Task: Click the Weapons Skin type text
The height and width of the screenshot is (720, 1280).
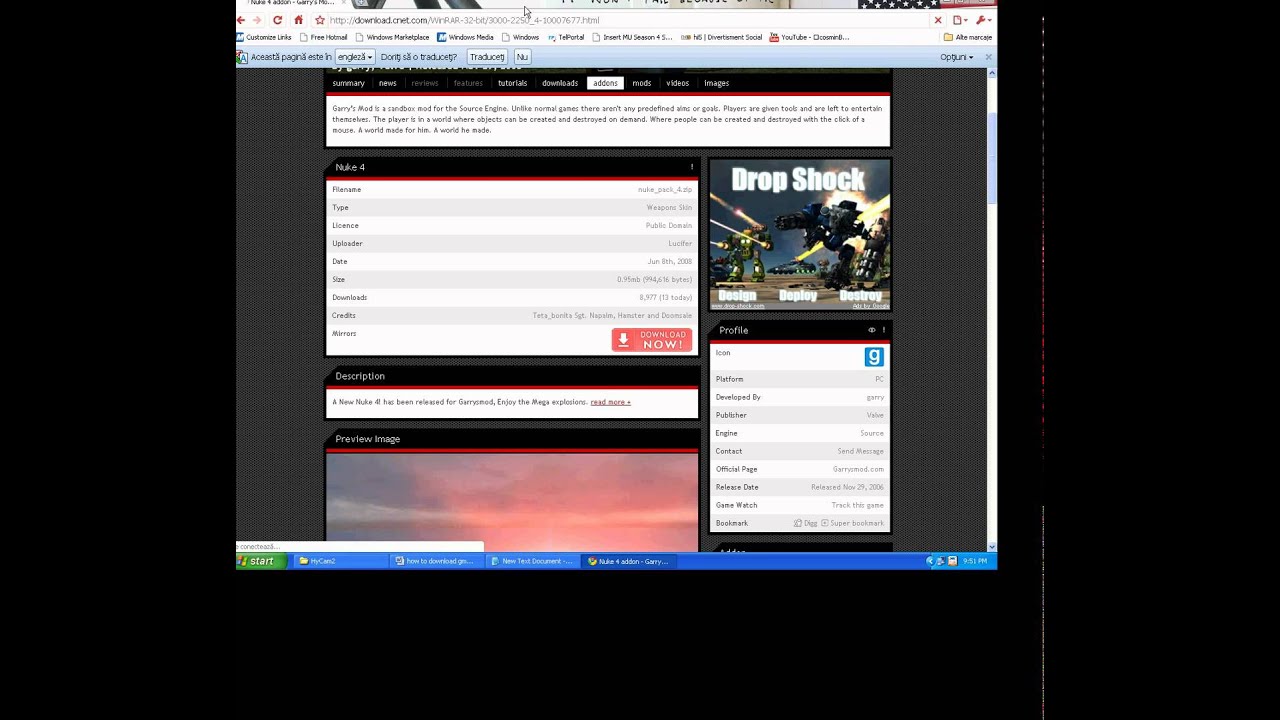Action: tap(669, 207)
